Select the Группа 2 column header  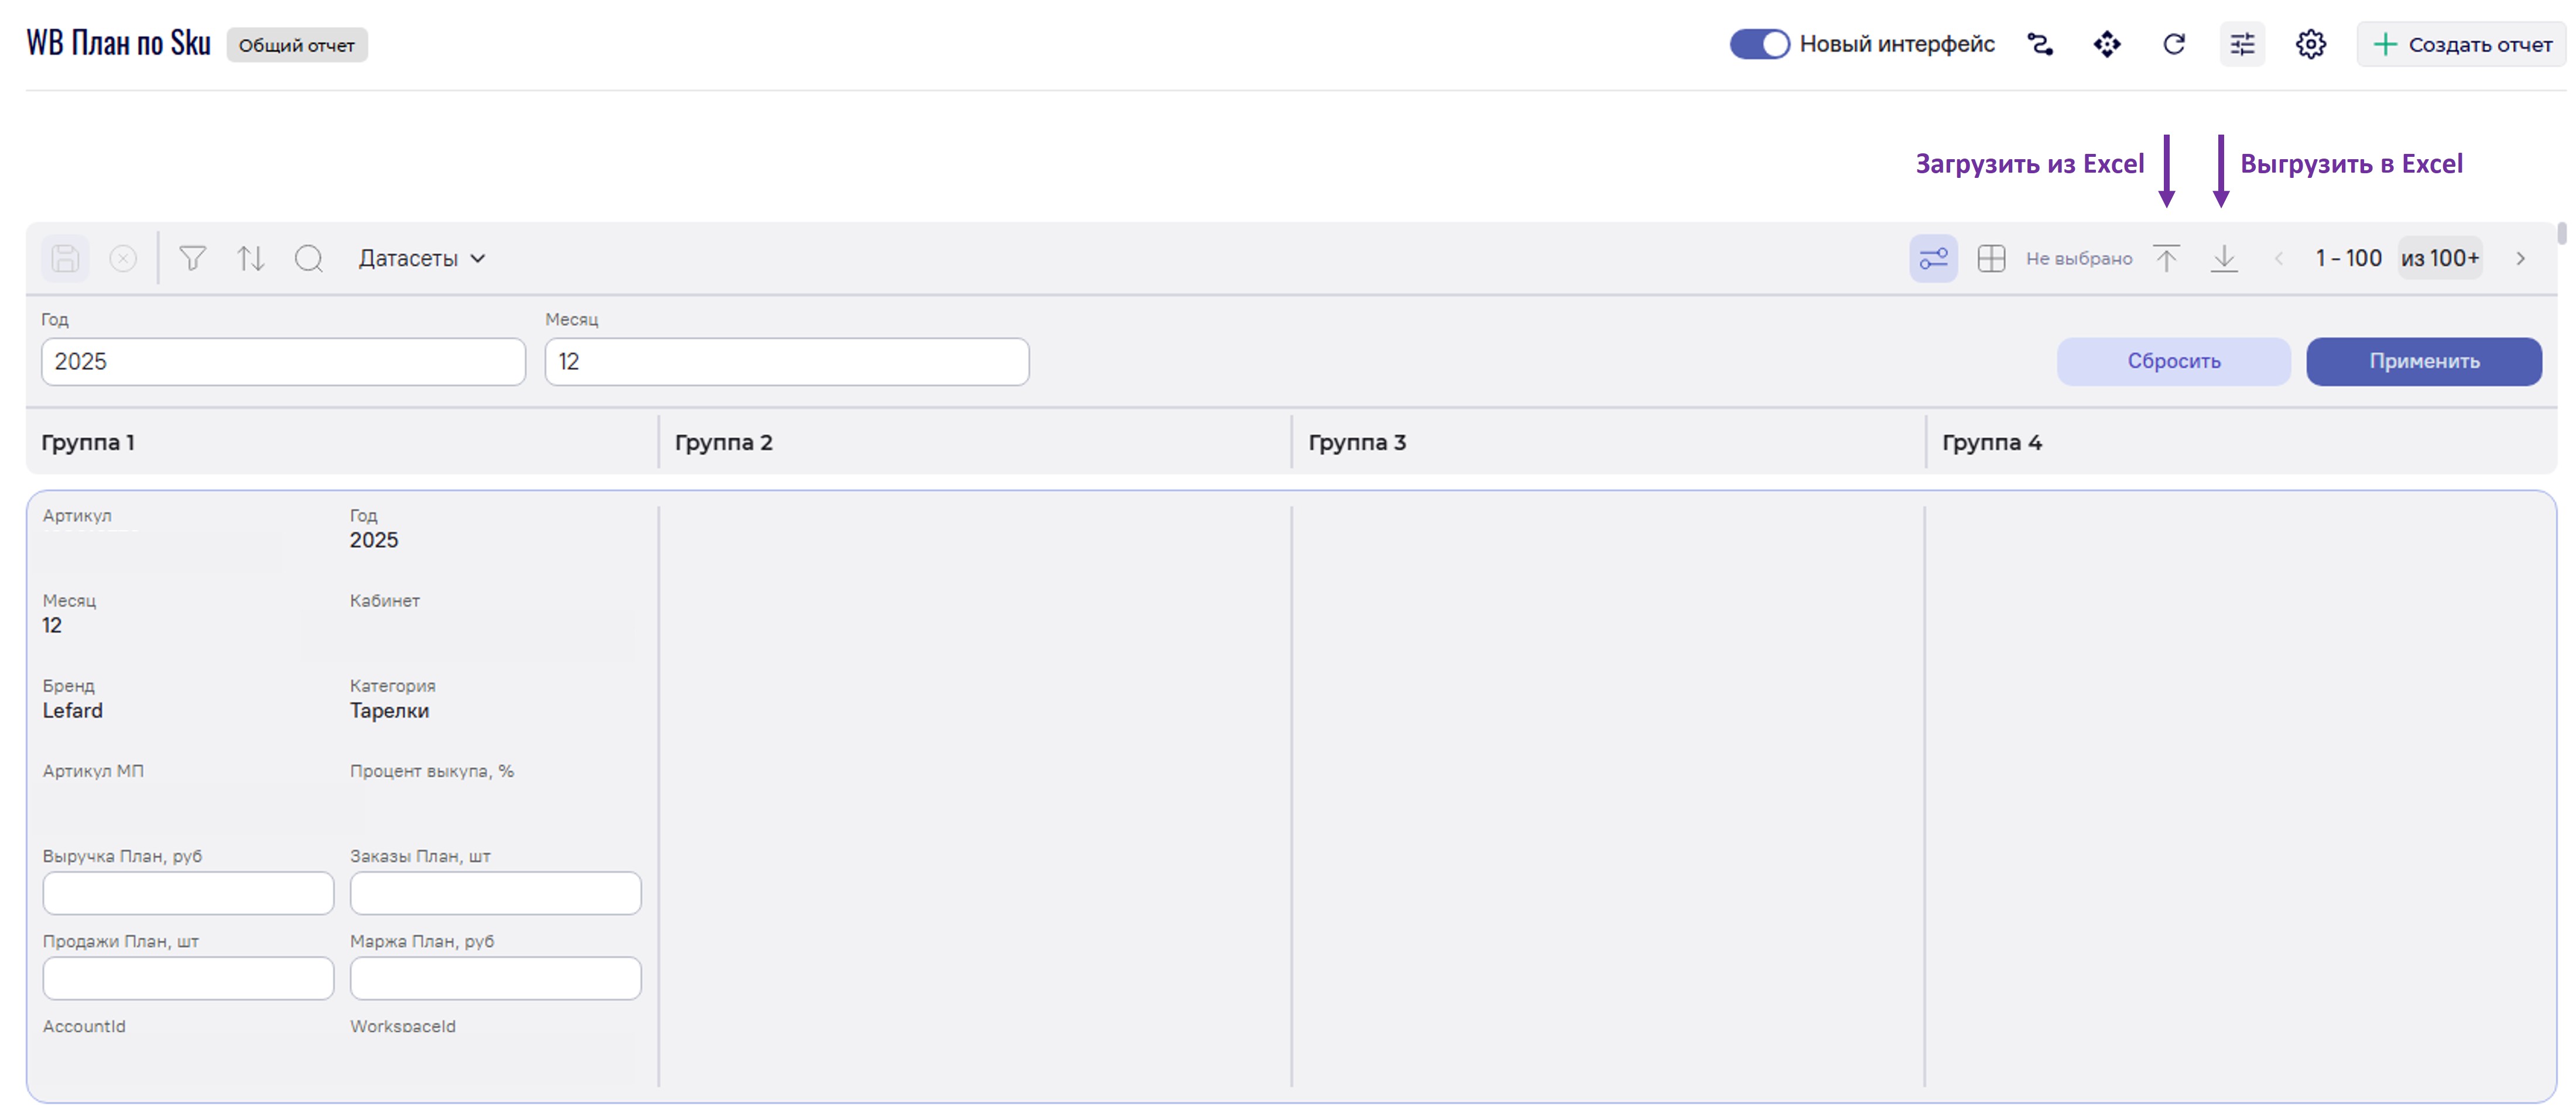[724, 442]
